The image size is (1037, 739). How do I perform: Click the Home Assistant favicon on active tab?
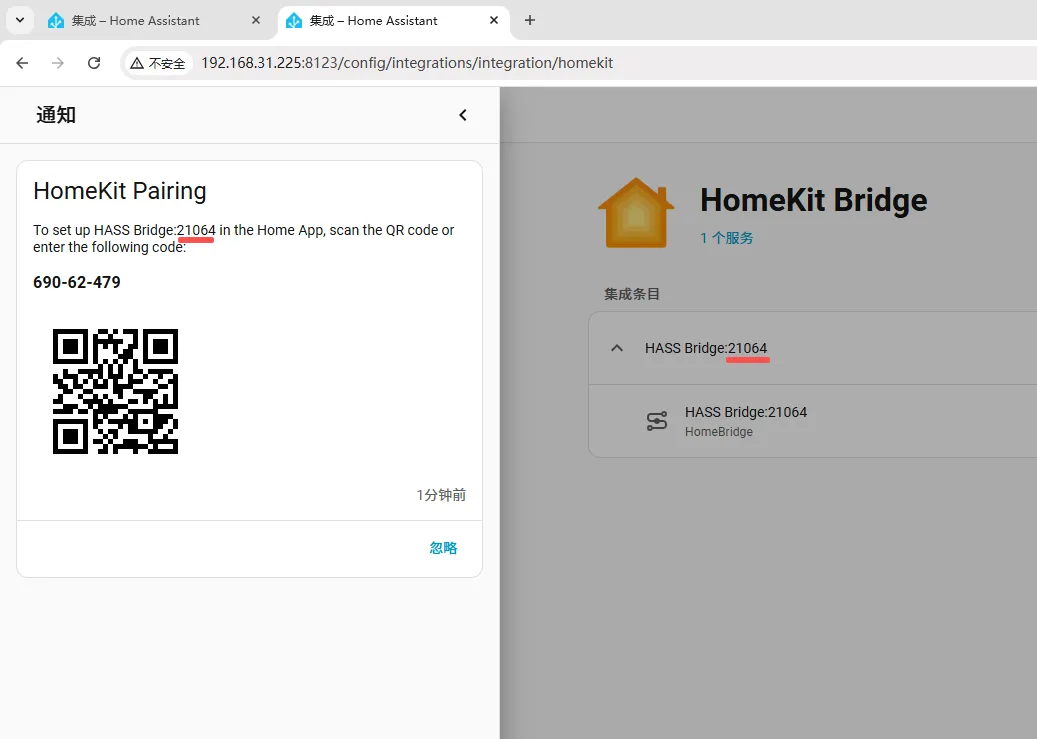point(294,21)
